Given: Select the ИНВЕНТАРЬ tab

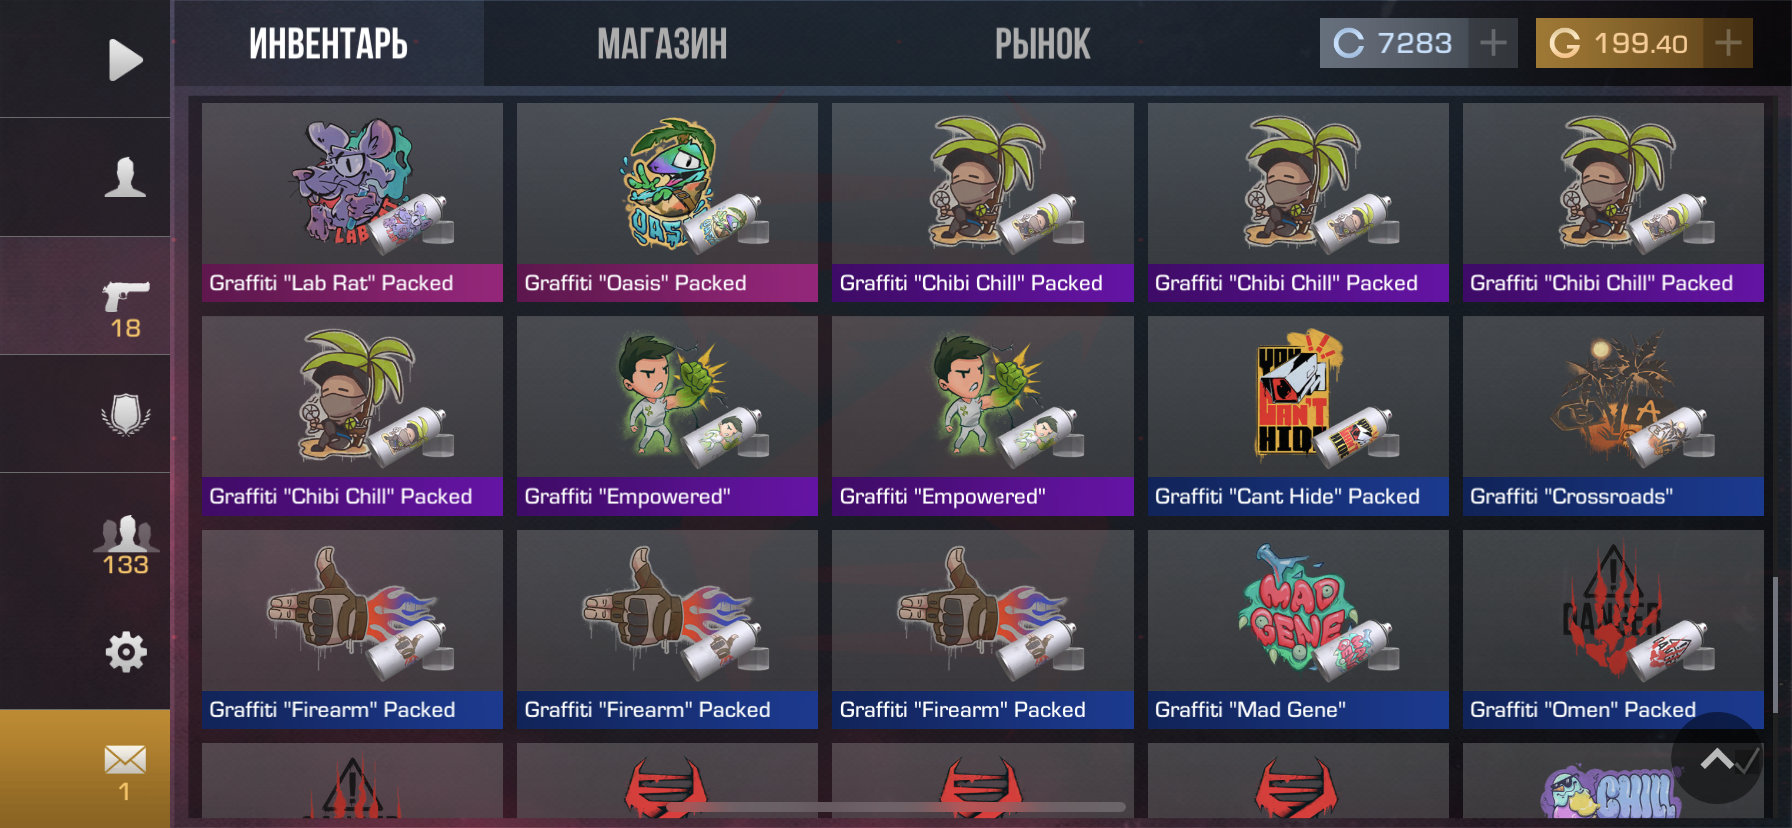Looking at the screenshot, I should click(x=328, y=44).
